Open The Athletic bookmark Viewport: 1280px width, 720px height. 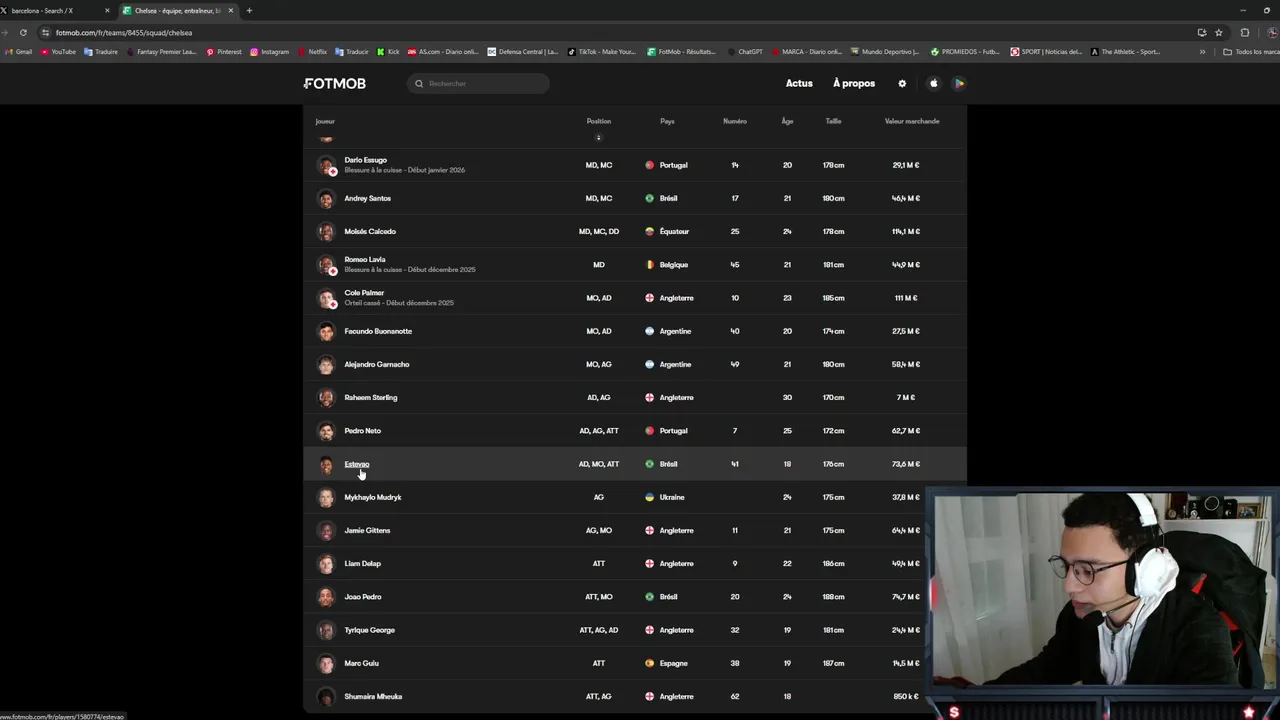[x=1126, y=52]
